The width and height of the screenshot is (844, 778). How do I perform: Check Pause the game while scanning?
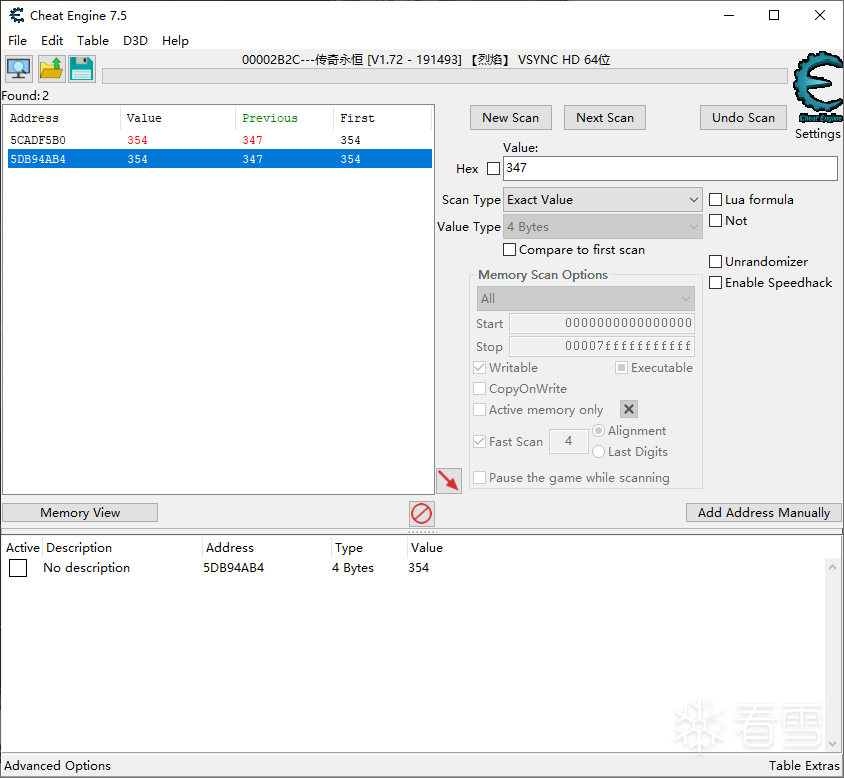[479, 478]
